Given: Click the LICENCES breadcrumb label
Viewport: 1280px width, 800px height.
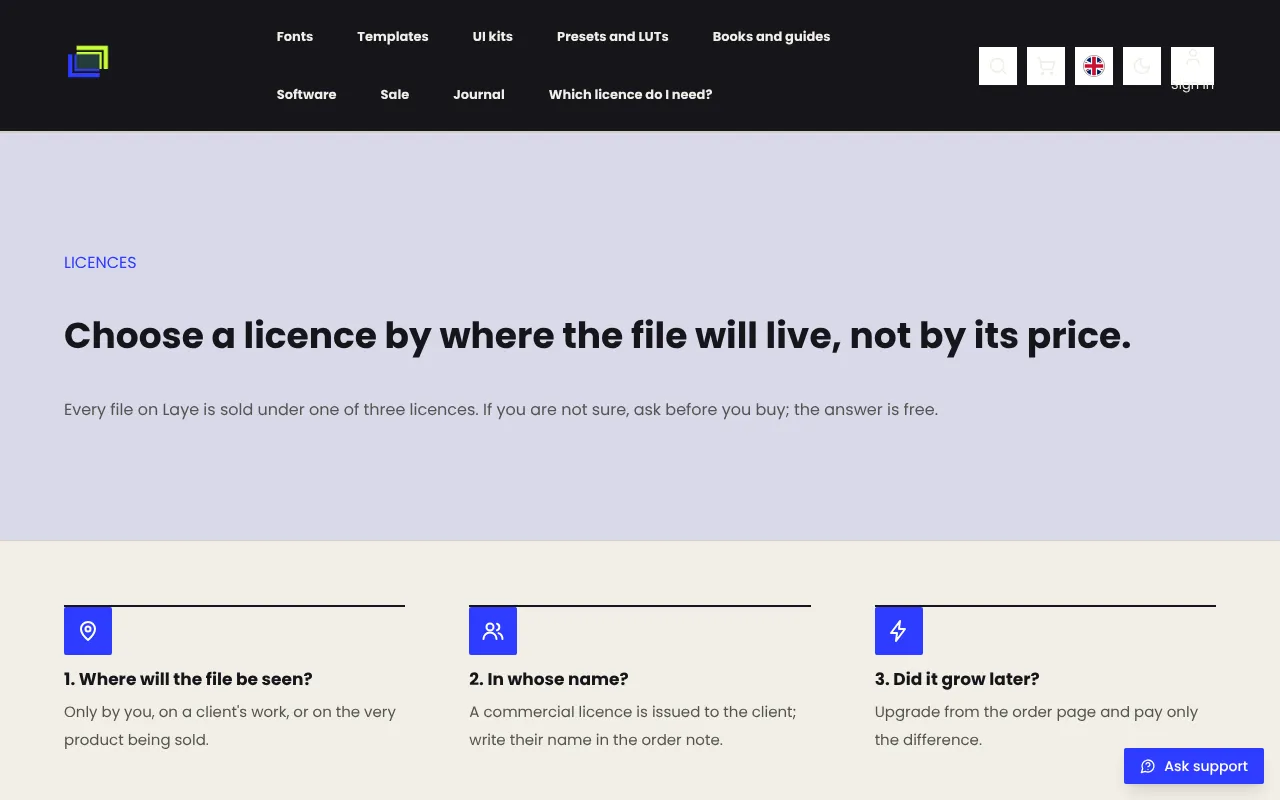Looking at the screenshot, I should [100, 262].
